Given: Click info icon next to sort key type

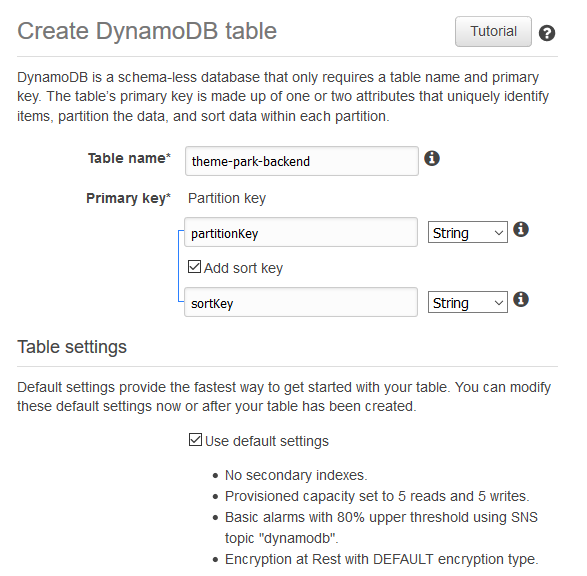Looking at the screenshot, I should 521,299.
